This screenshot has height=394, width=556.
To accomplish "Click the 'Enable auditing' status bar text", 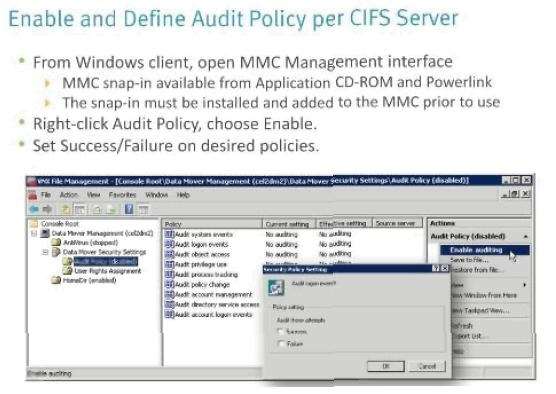I will tap(50, 373).
